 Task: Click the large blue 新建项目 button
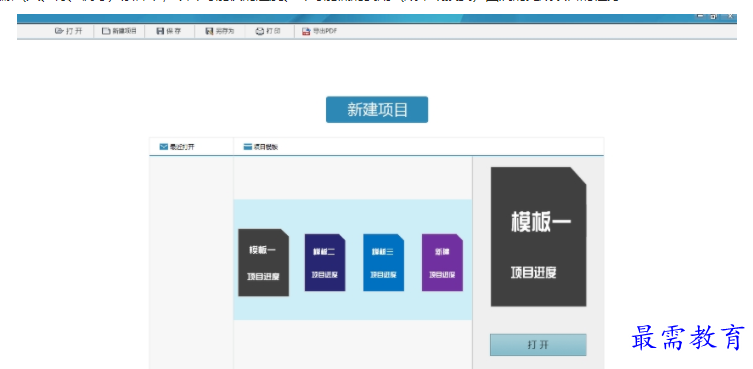(377, 110)
